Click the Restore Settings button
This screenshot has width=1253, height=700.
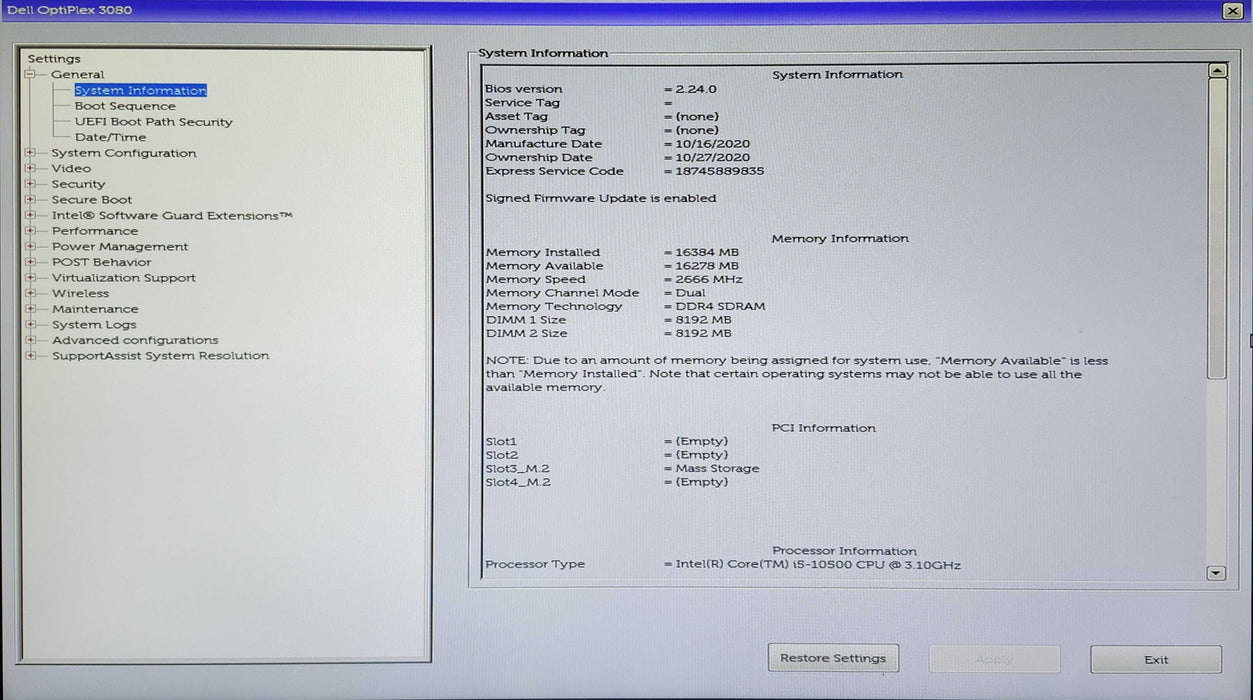tap(833, 658)
